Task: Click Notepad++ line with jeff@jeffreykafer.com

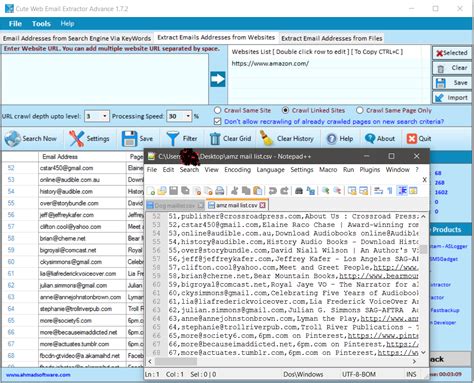Action: coord(293,259)
